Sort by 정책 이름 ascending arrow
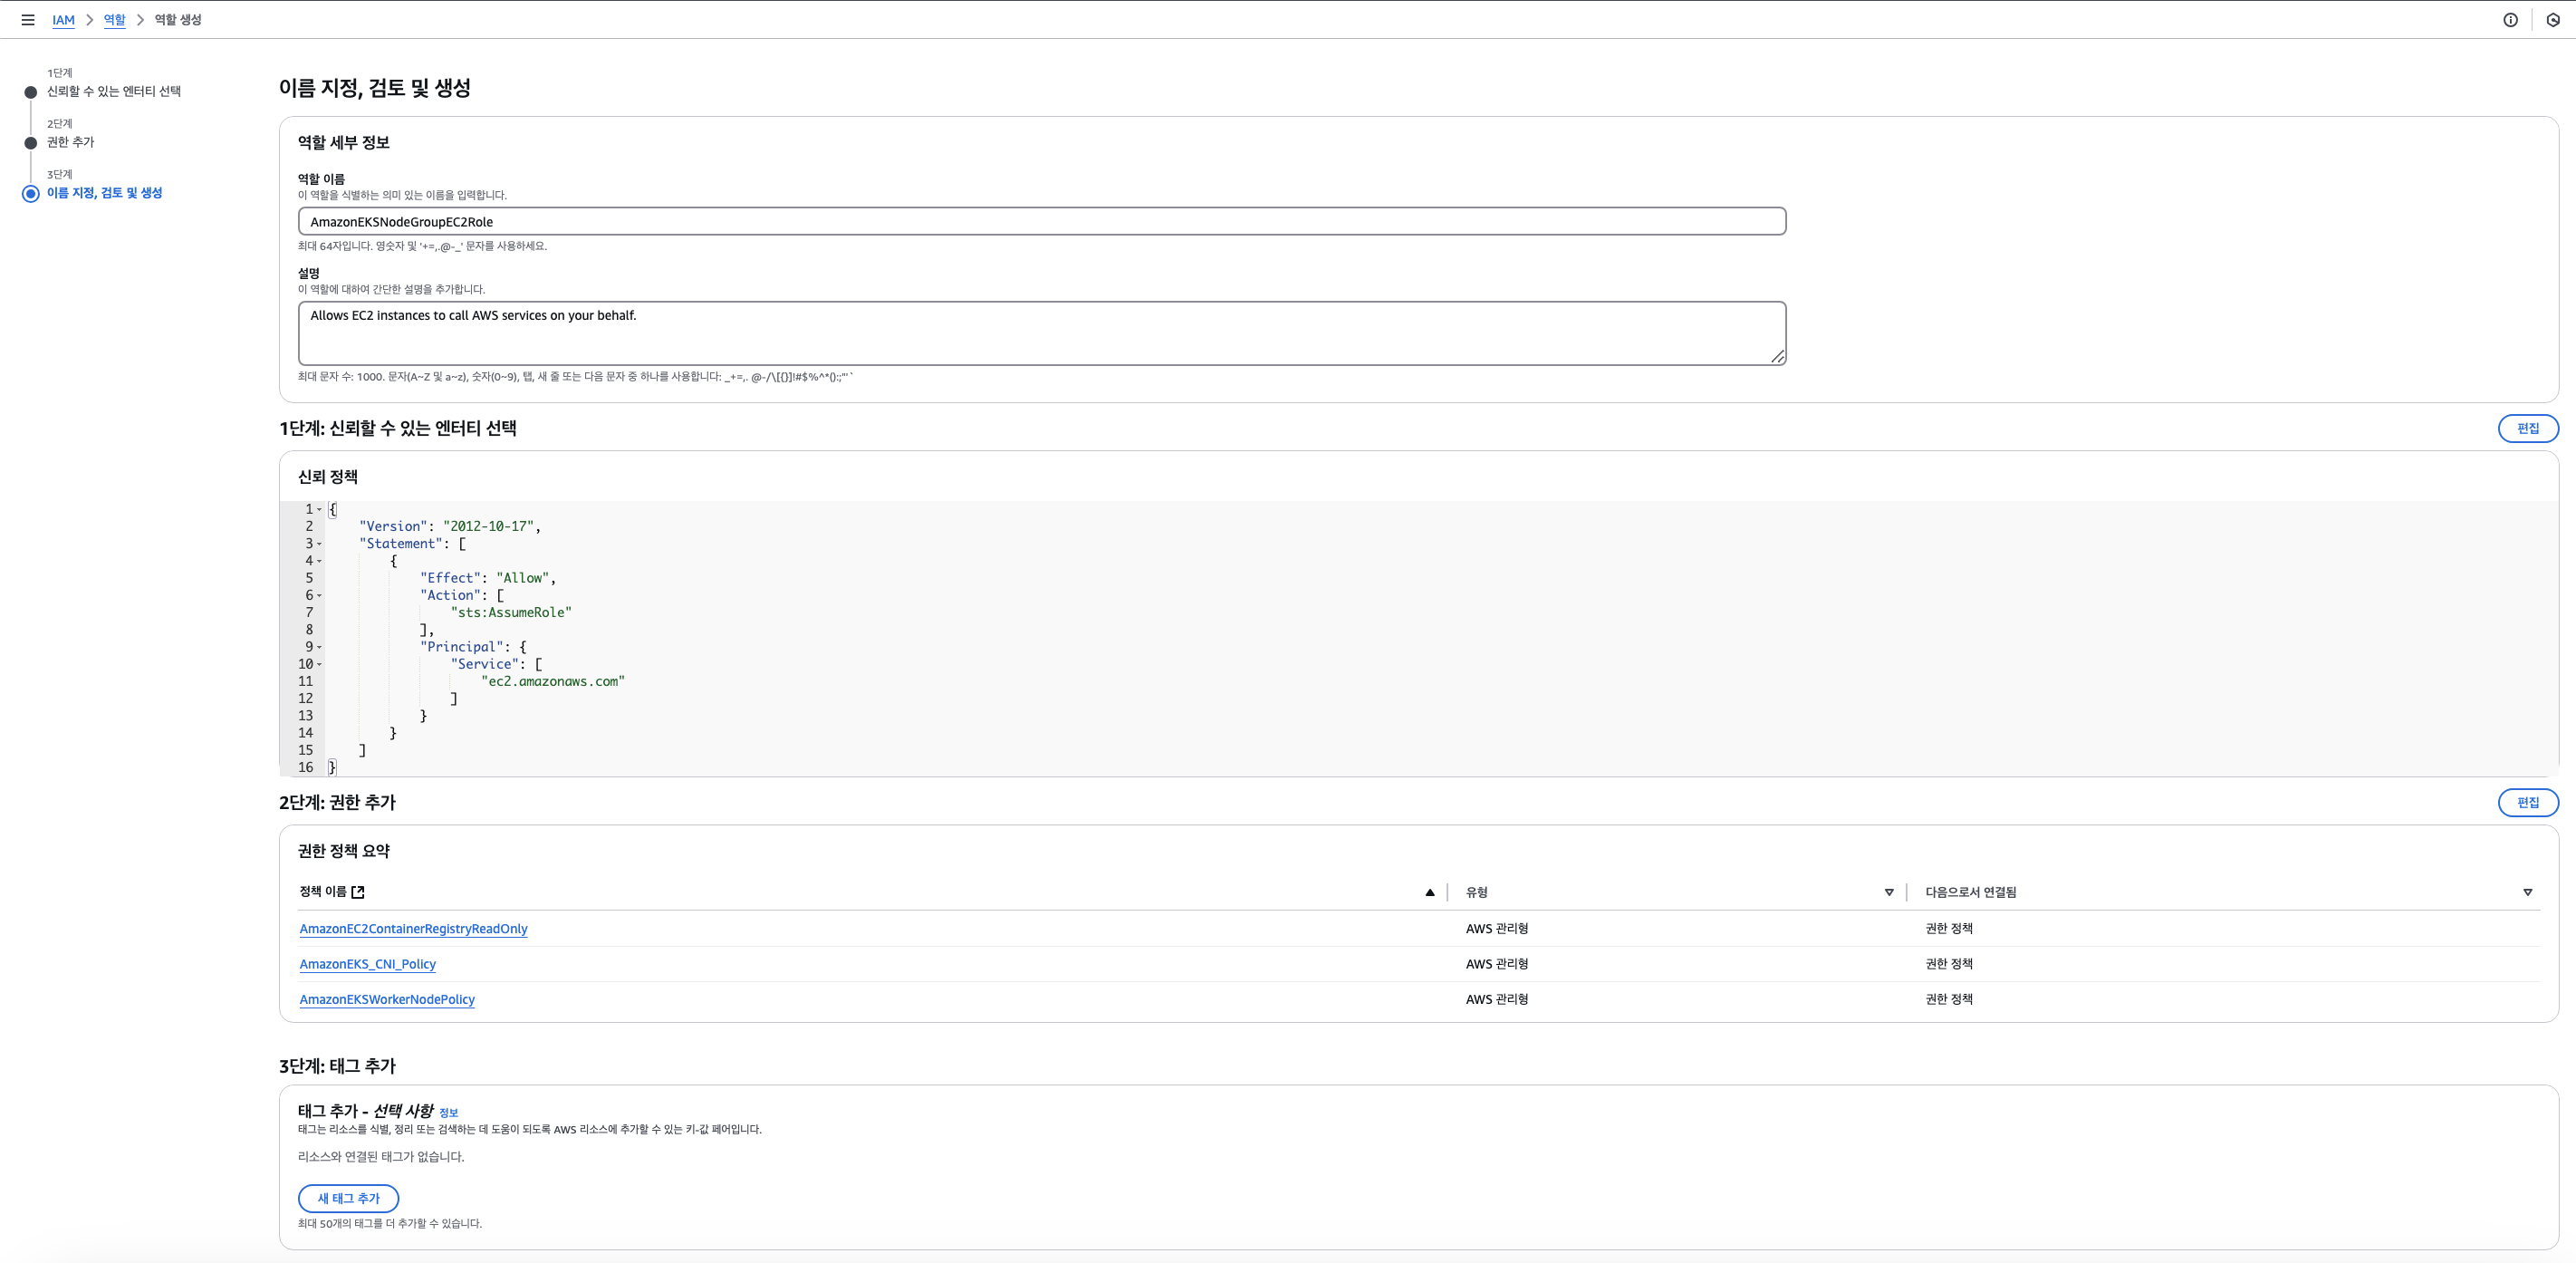The image size is (2576, 1263). click(1429, 892)
